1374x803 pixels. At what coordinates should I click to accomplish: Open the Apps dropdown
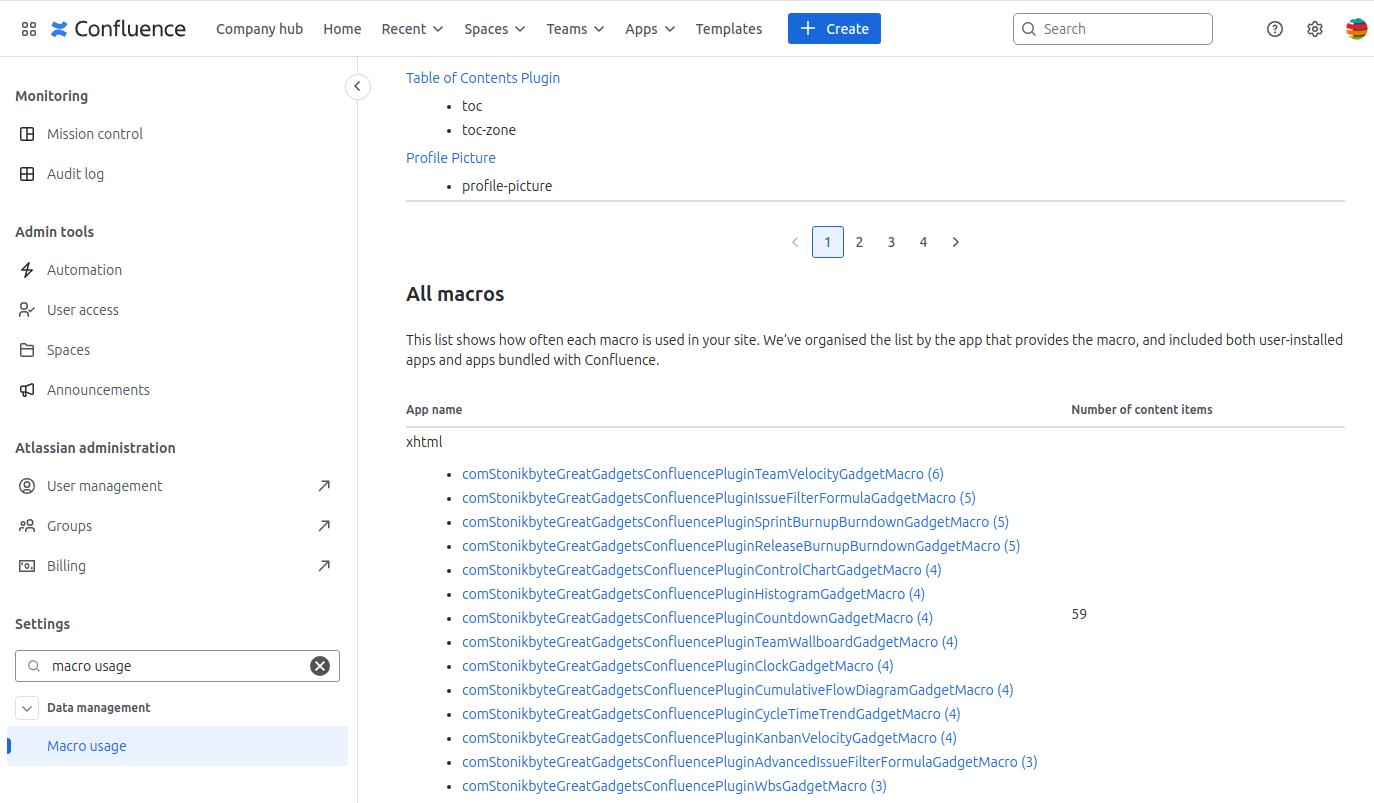pos(650,29)
